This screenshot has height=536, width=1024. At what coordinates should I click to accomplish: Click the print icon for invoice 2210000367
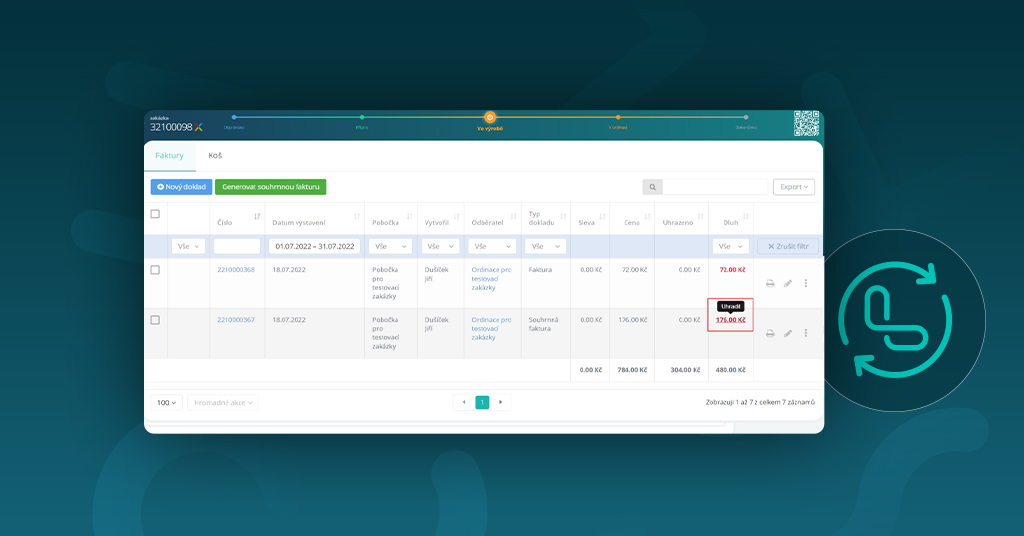click(770, 334)
